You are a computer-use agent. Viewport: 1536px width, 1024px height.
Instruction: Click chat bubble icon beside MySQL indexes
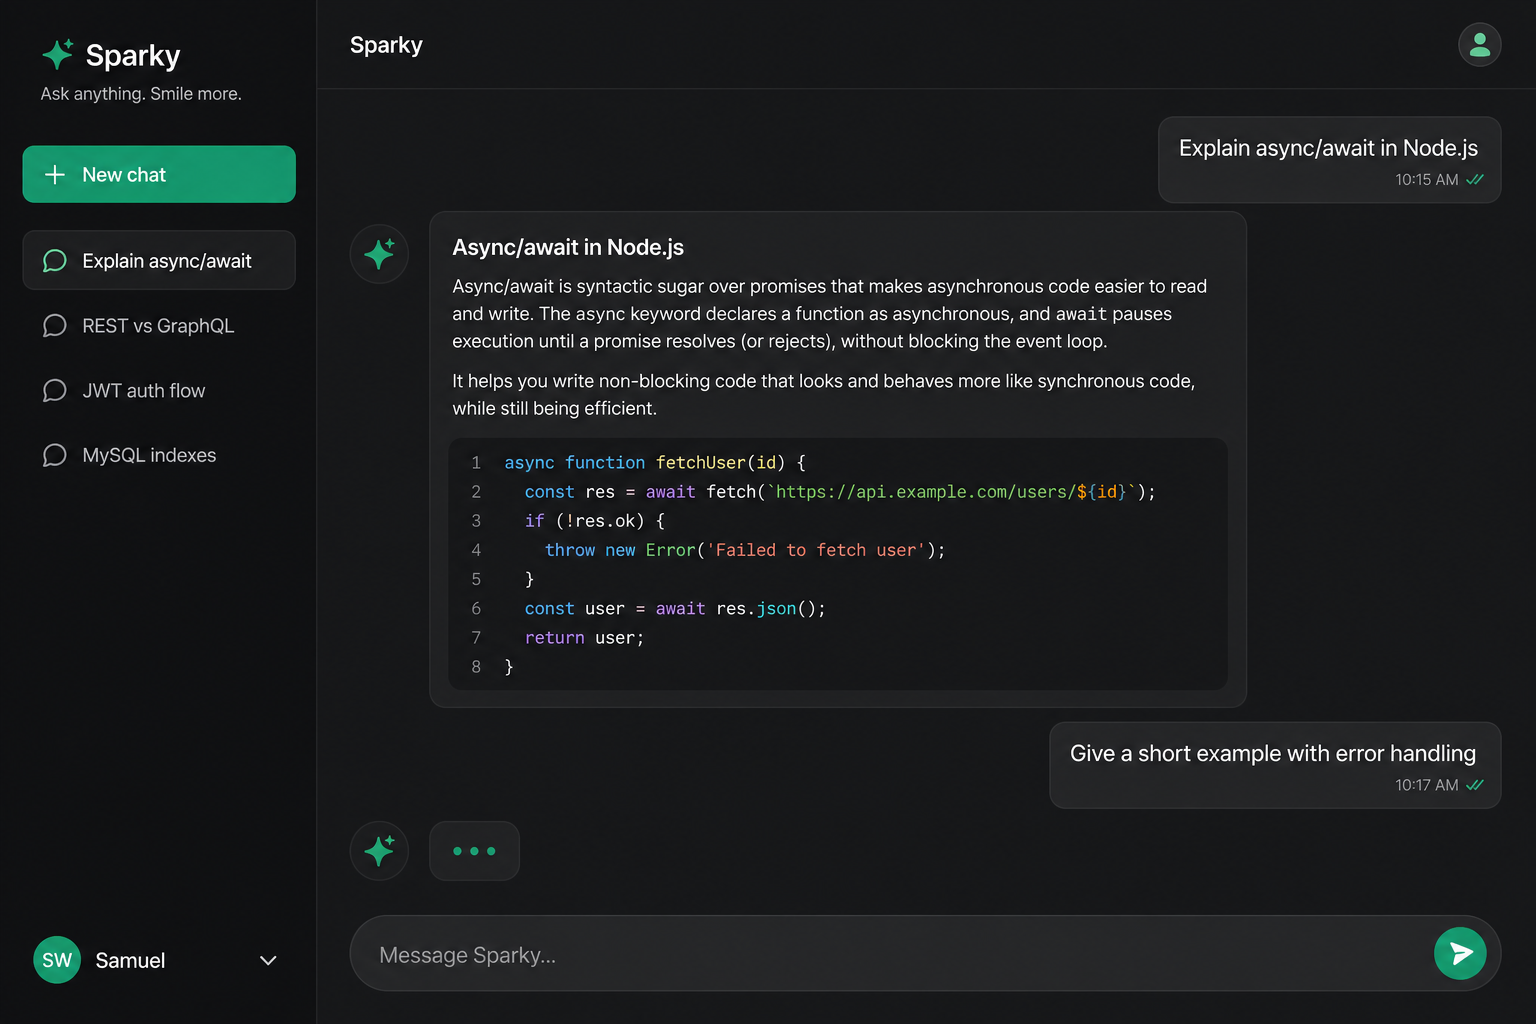point(55,456)
